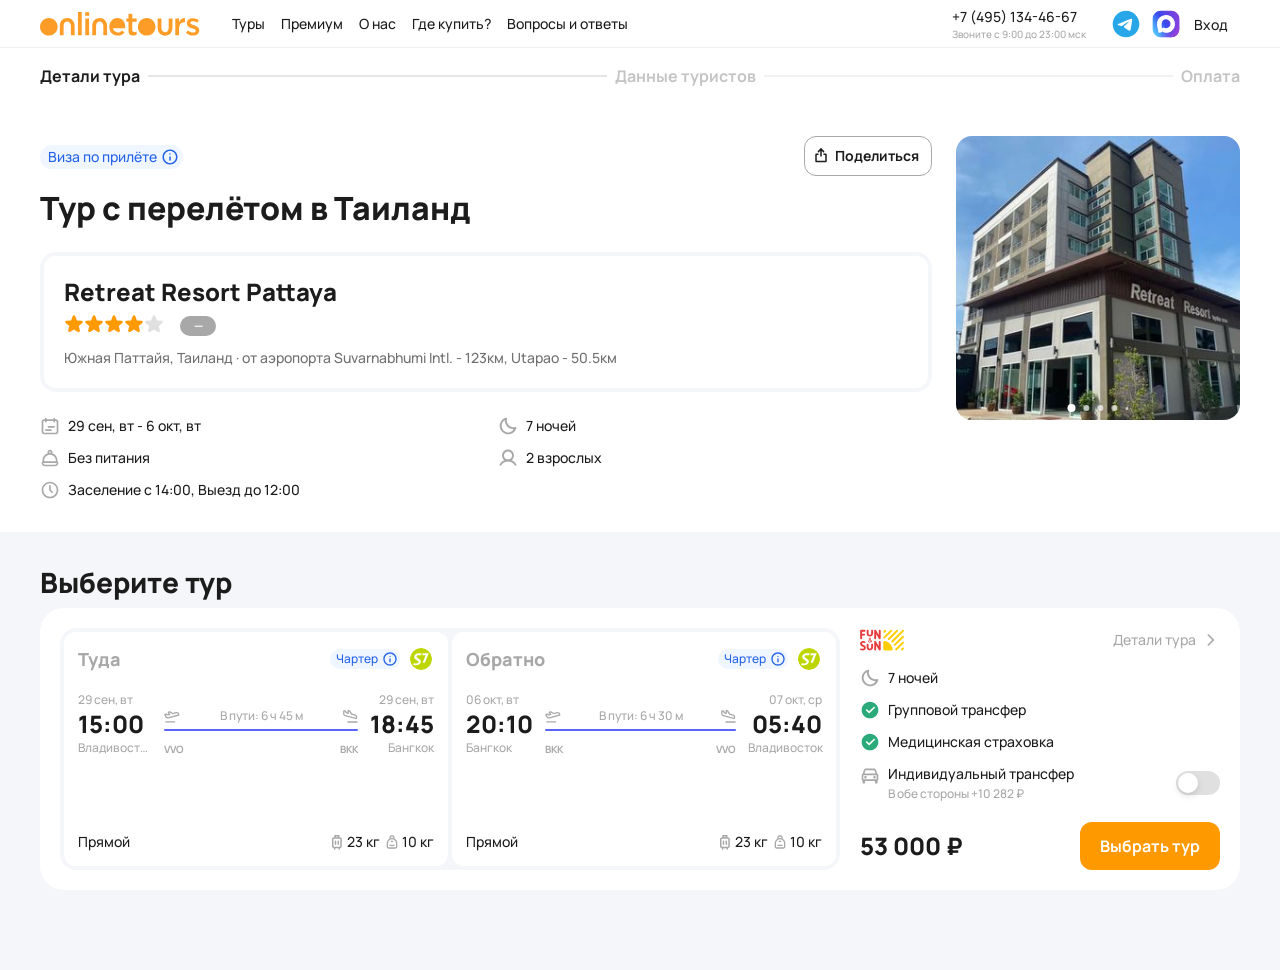1280x970 pixels.
Task: Click the clock icon by Заселение
Action: pos(50,490)
